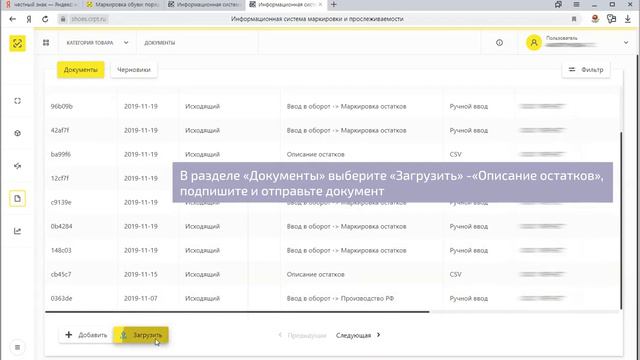Click 'Ввод в оборот -> Производство РФ'
This screenshot has height=360, width=640.
[340, 298]
